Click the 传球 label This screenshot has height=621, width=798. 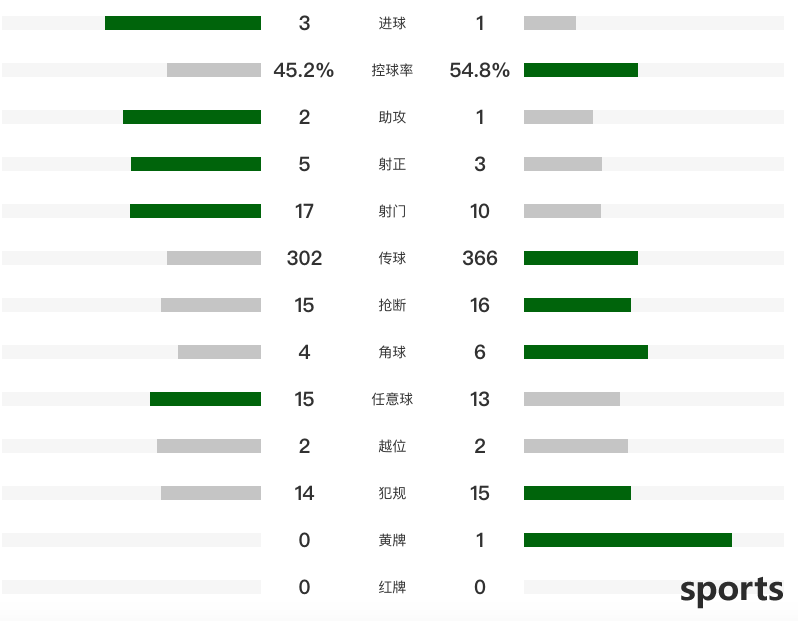pyautogui.click(x=392, y=258)
